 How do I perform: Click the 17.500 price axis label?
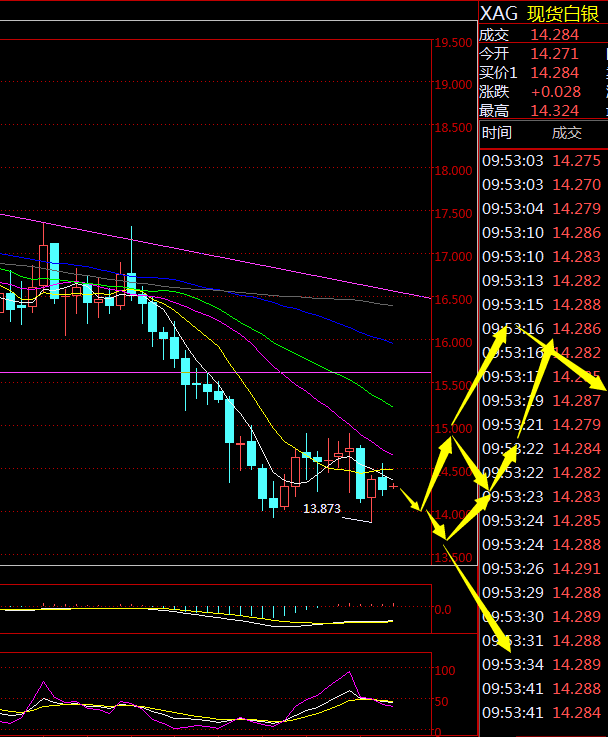[453, 213]
